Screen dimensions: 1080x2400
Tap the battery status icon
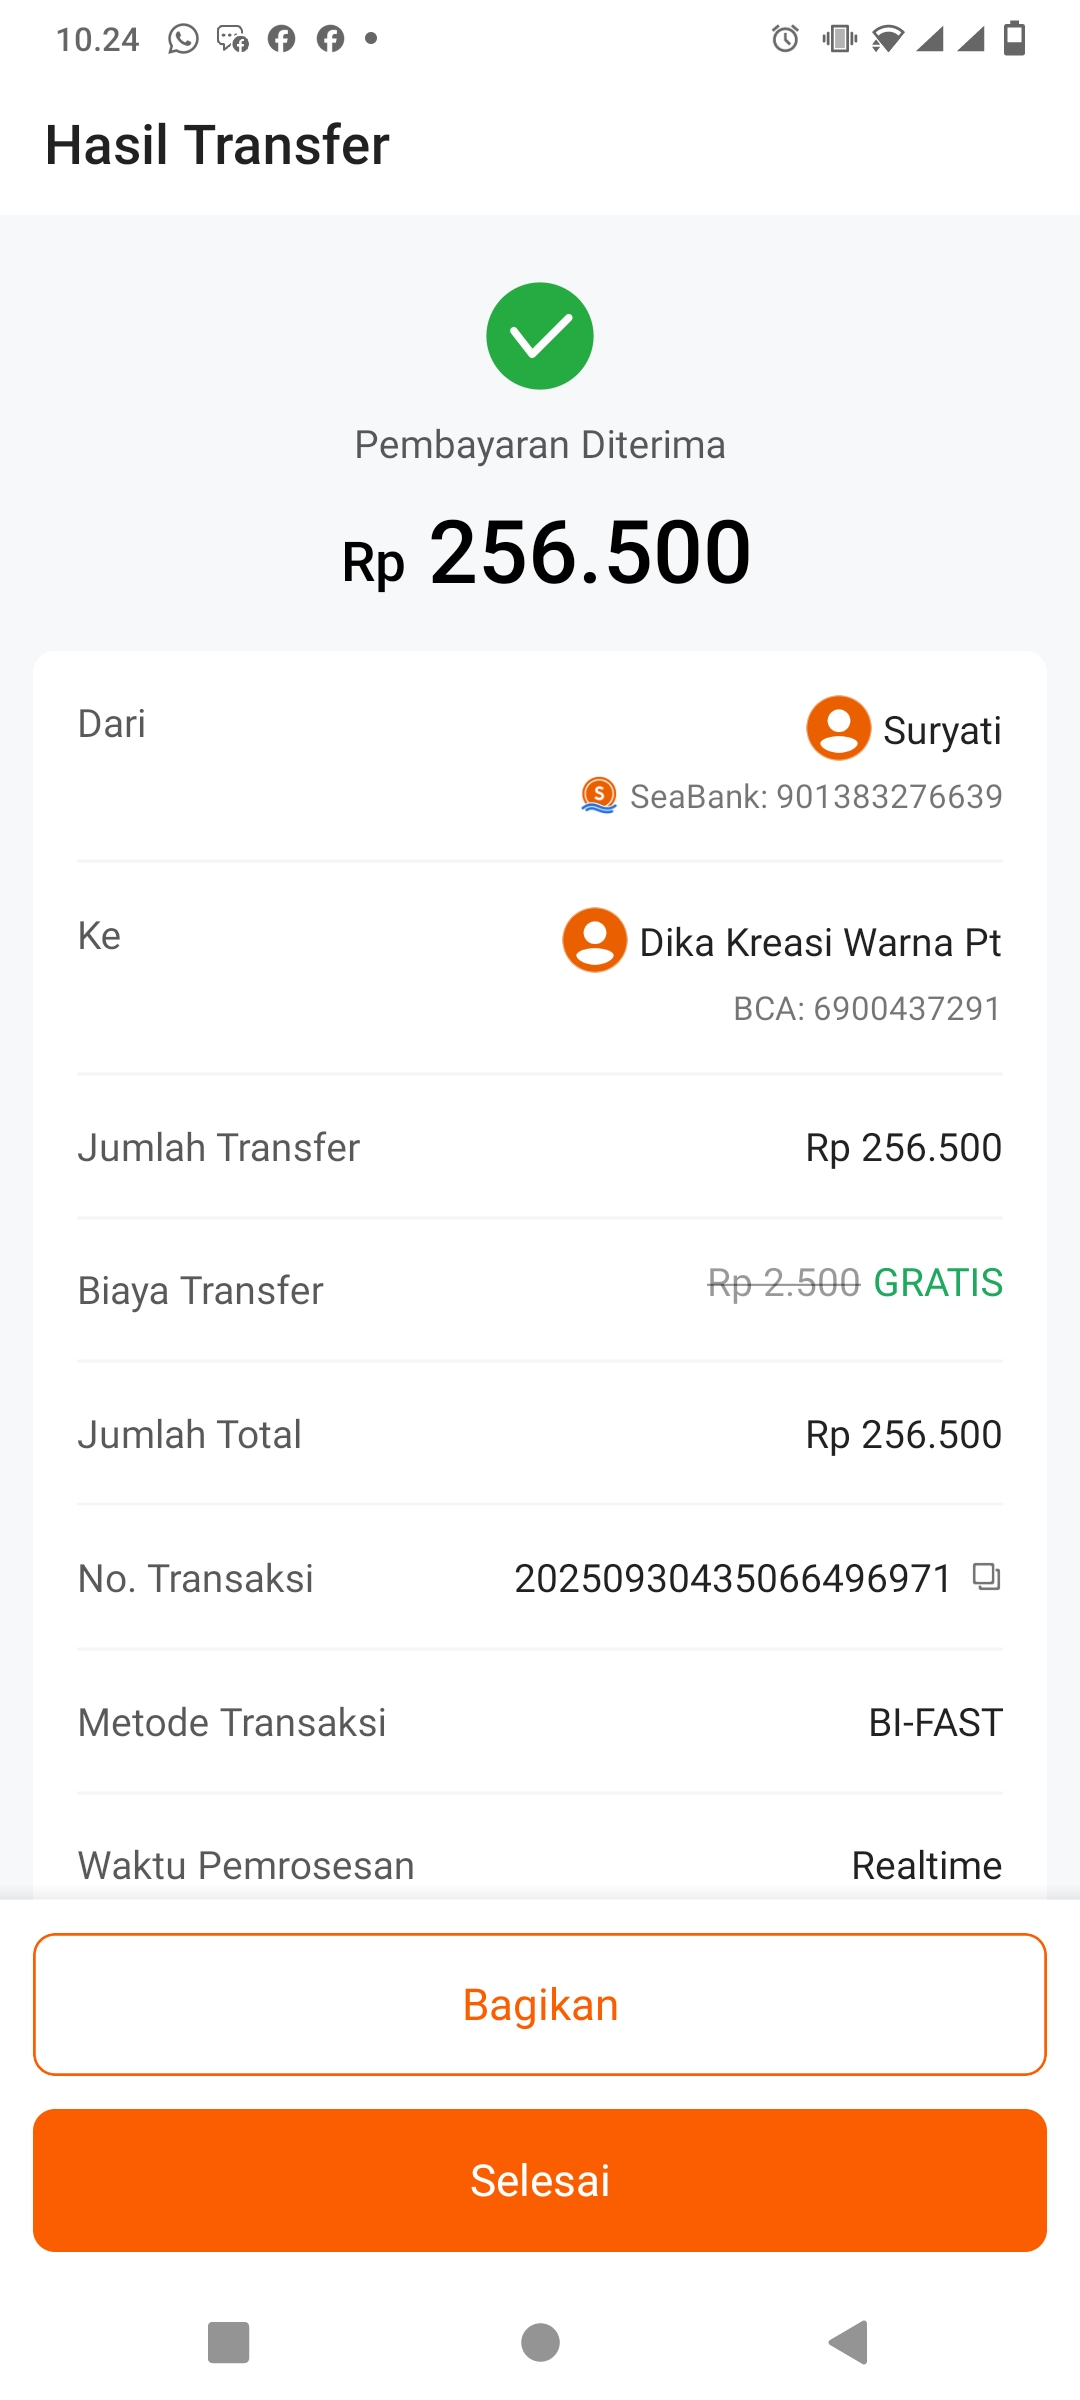1014,39
